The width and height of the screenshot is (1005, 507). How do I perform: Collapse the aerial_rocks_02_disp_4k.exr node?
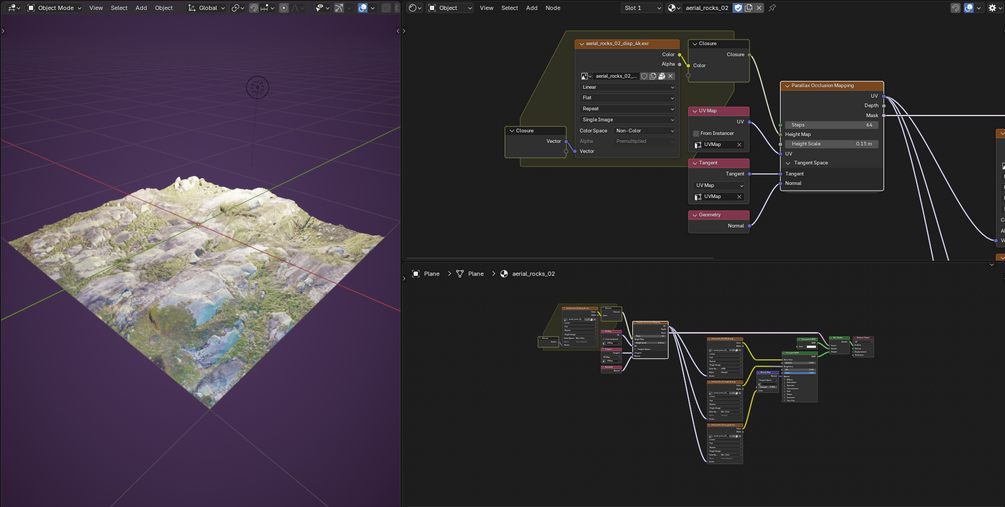[581, 44]
